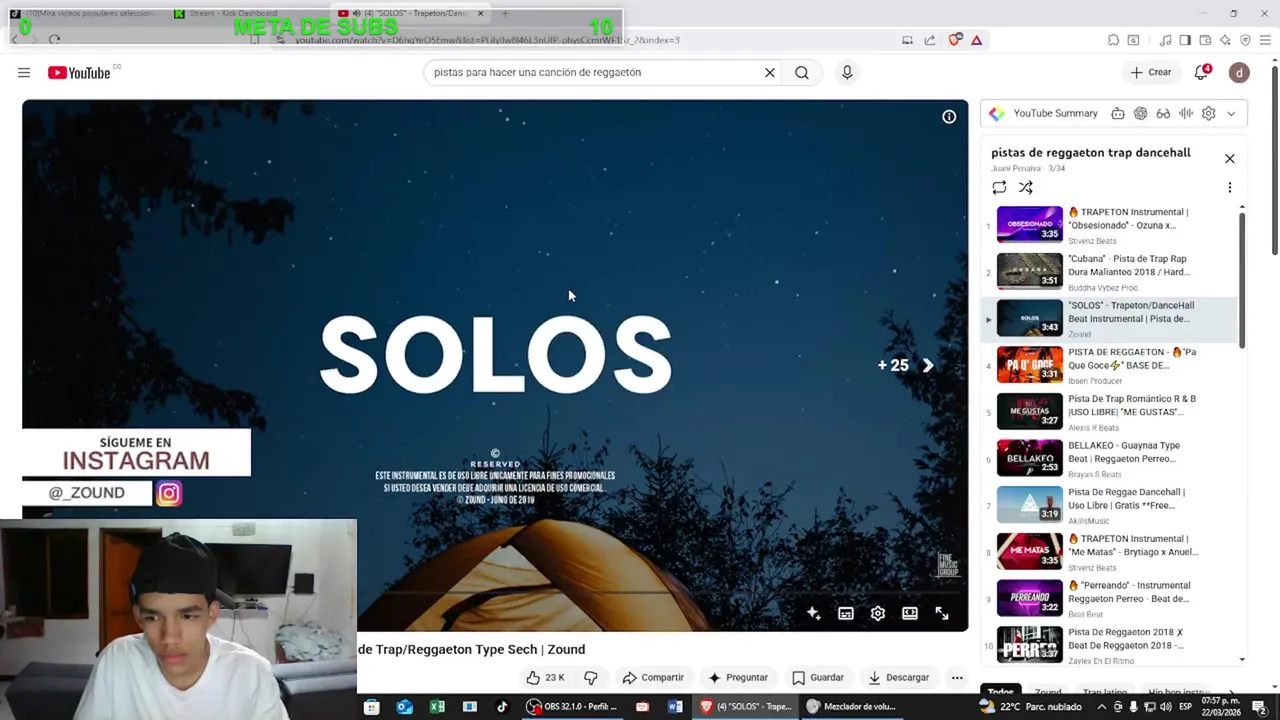Open OBS 32.1.0 from the taskbar
Screen dimensions: 1280x720
573,706
